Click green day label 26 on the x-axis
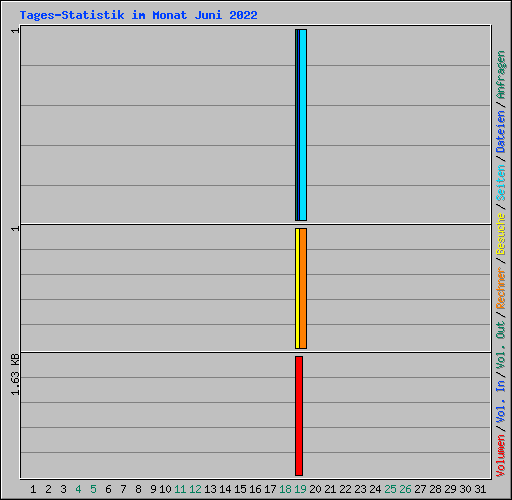 click(405, 489)
